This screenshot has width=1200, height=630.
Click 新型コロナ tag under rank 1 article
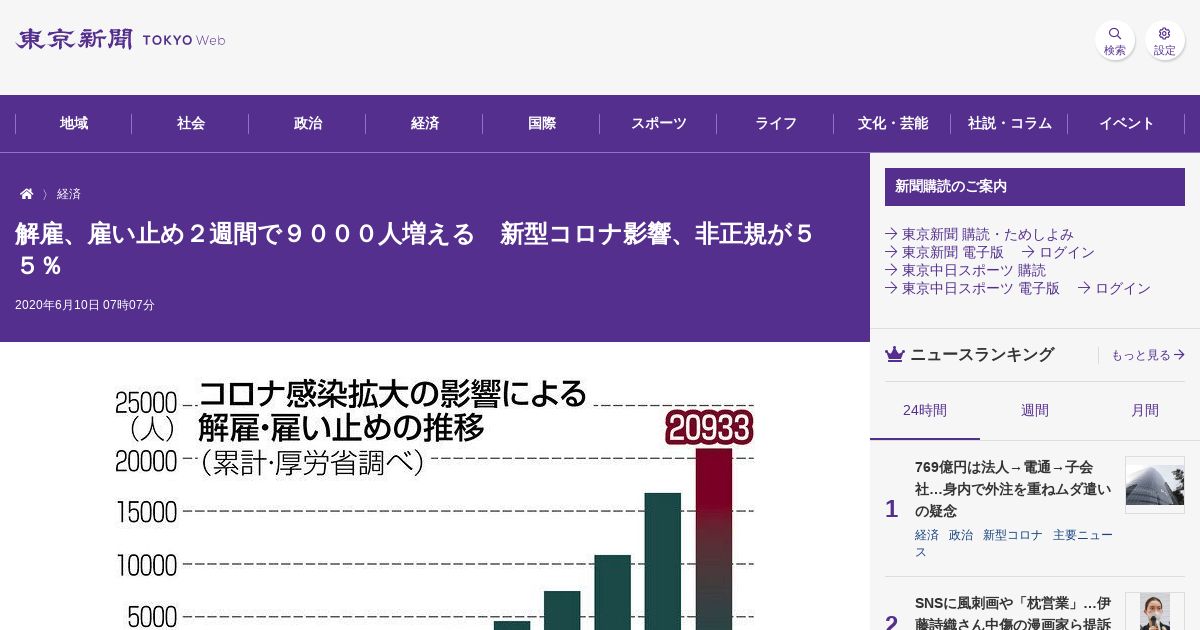[x=1013, y=535]
